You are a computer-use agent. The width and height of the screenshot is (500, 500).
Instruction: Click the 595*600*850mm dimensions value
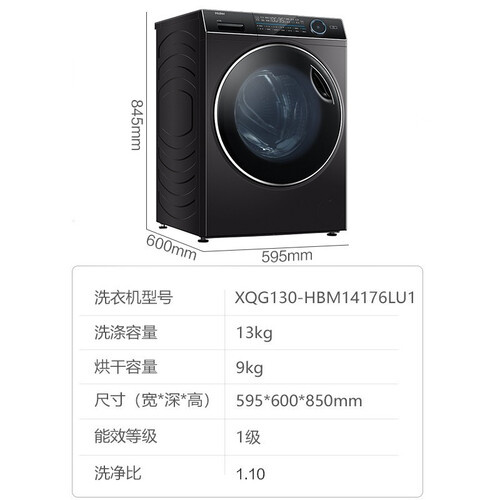299,401
